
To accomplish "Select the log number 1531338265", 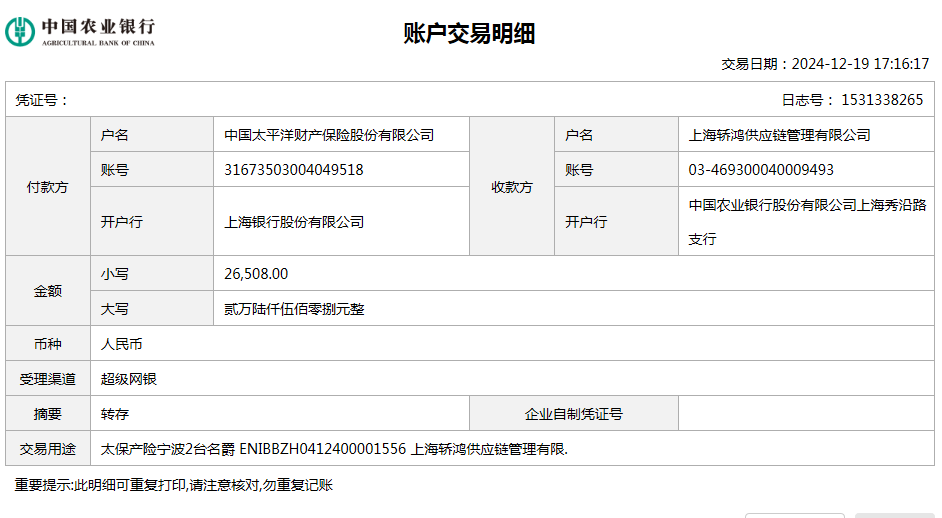I will [x=882, y=100].
